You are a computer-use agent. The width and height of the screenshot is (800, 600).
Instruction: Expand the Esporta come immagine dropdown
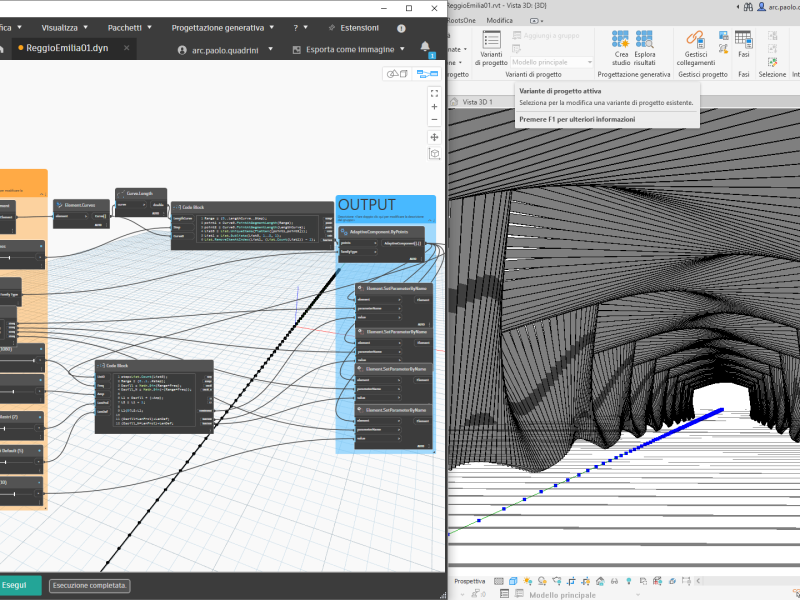(401, 49)
